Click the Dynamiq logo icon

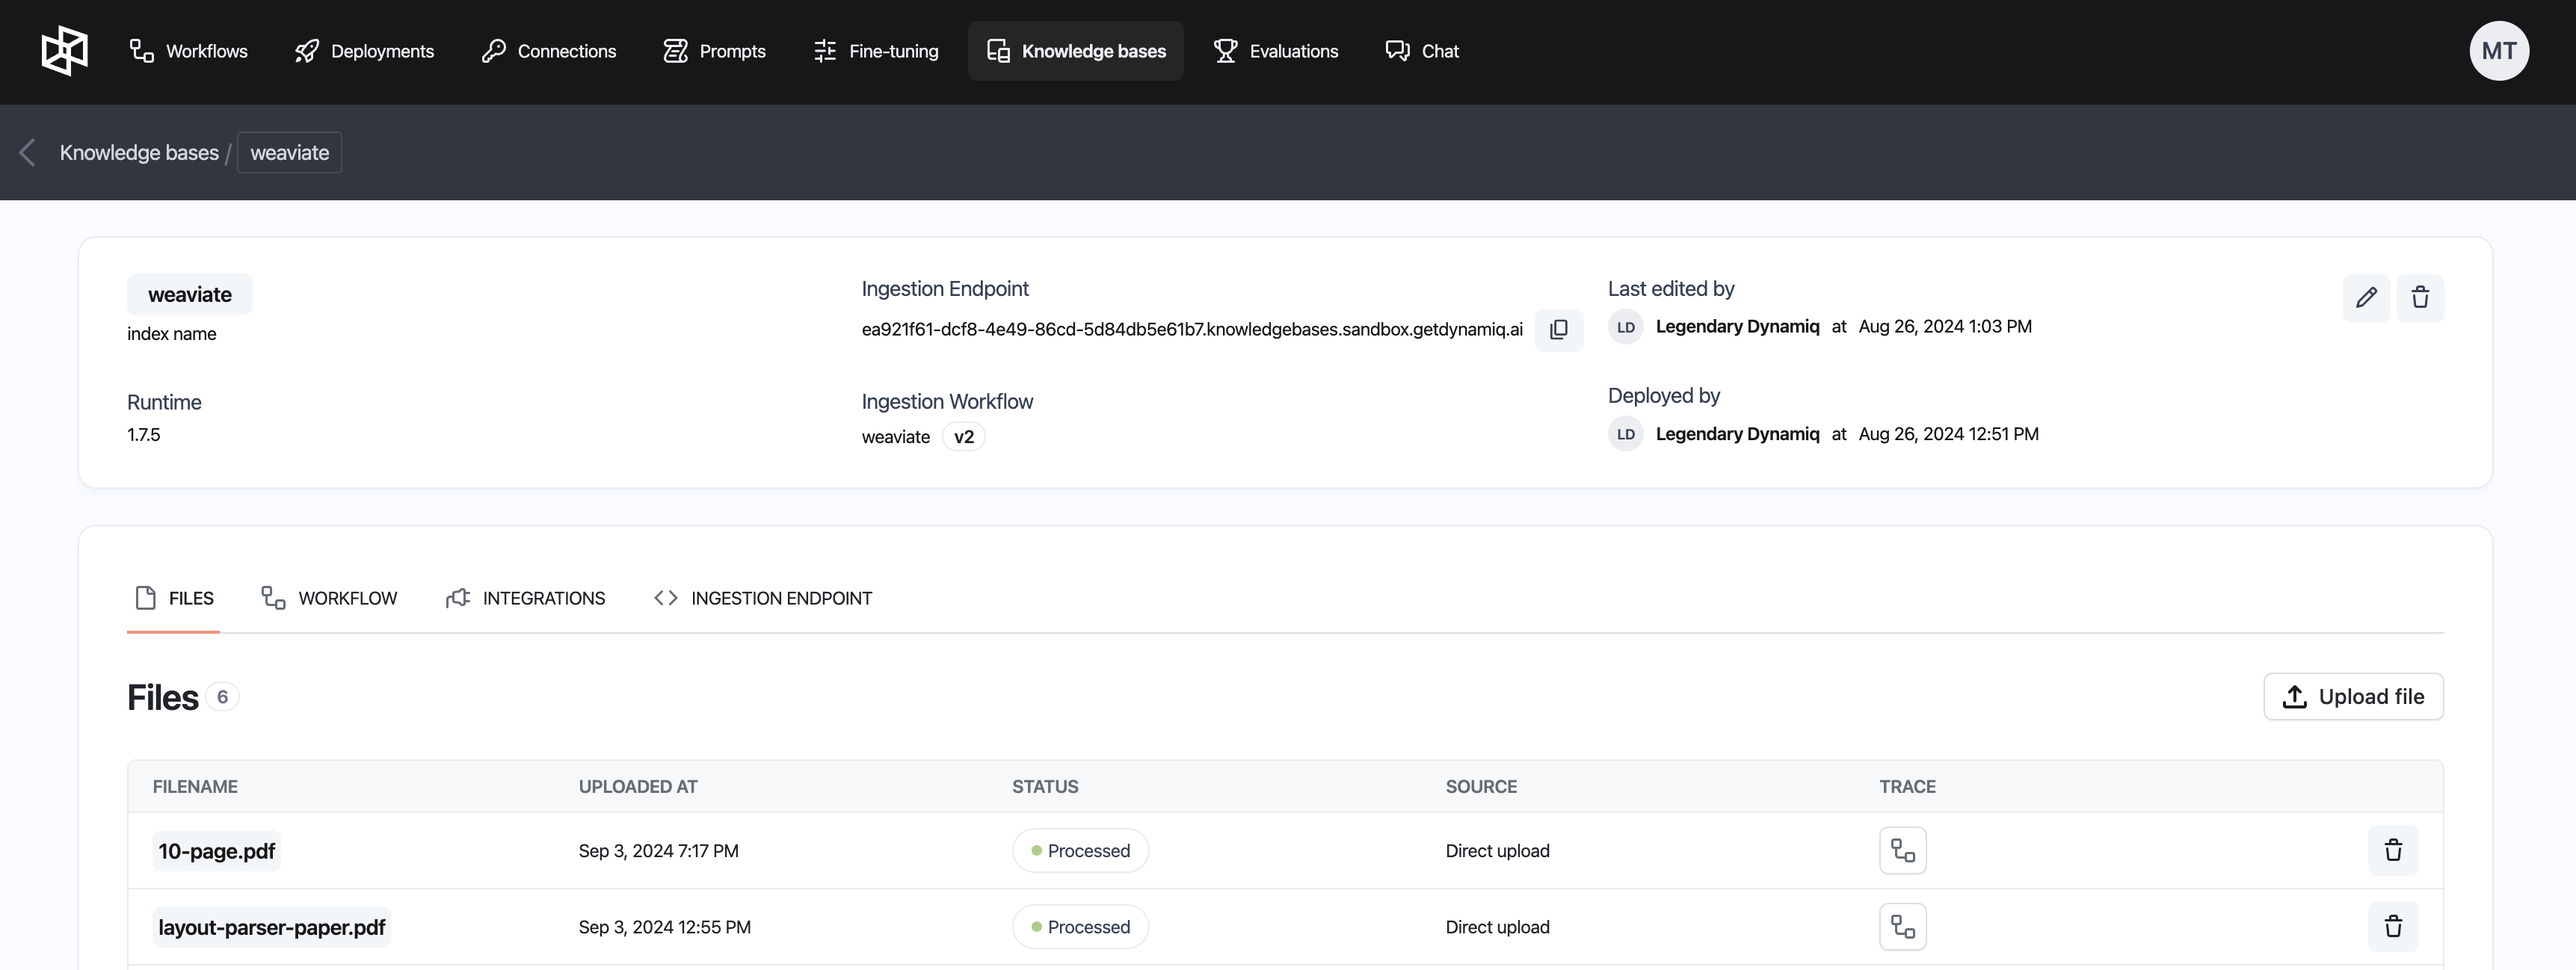tap(64, 51)
